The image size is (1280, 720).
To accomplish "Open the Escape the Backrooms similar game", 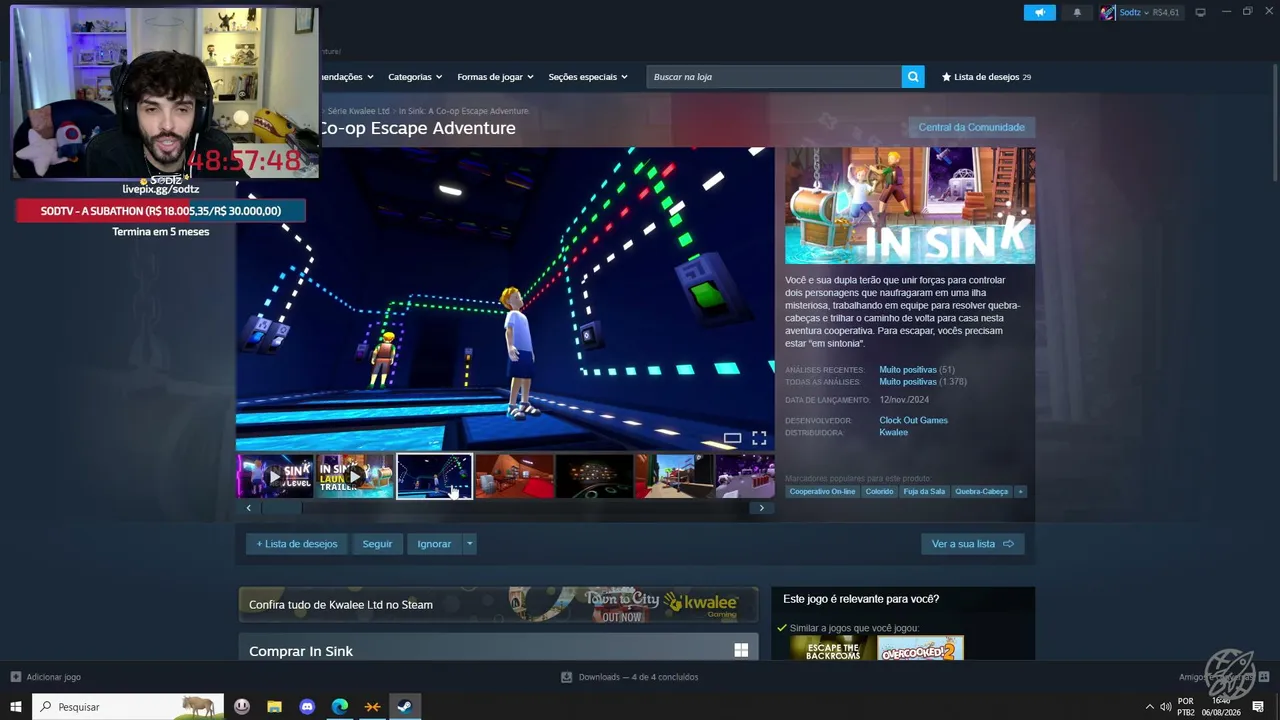I will click(x=833, y=648).
